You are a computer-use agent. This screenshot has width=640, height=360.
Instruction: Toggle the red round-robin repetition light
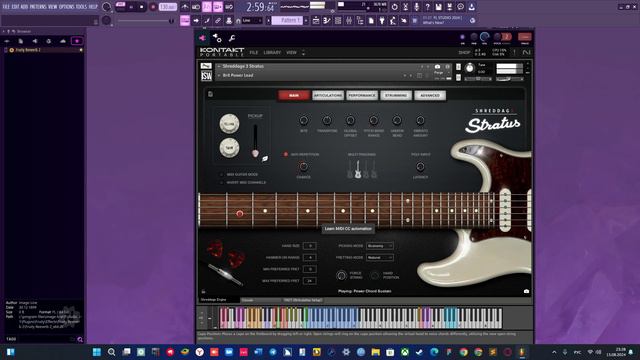coord(286,154)
